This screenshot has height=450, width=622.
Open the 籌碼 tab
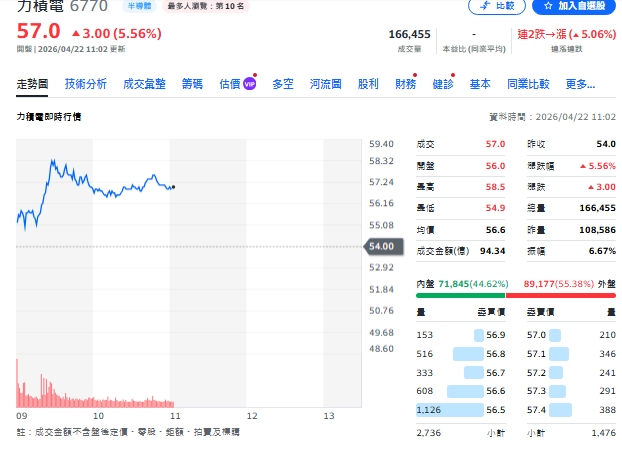[x=192, y=84]
